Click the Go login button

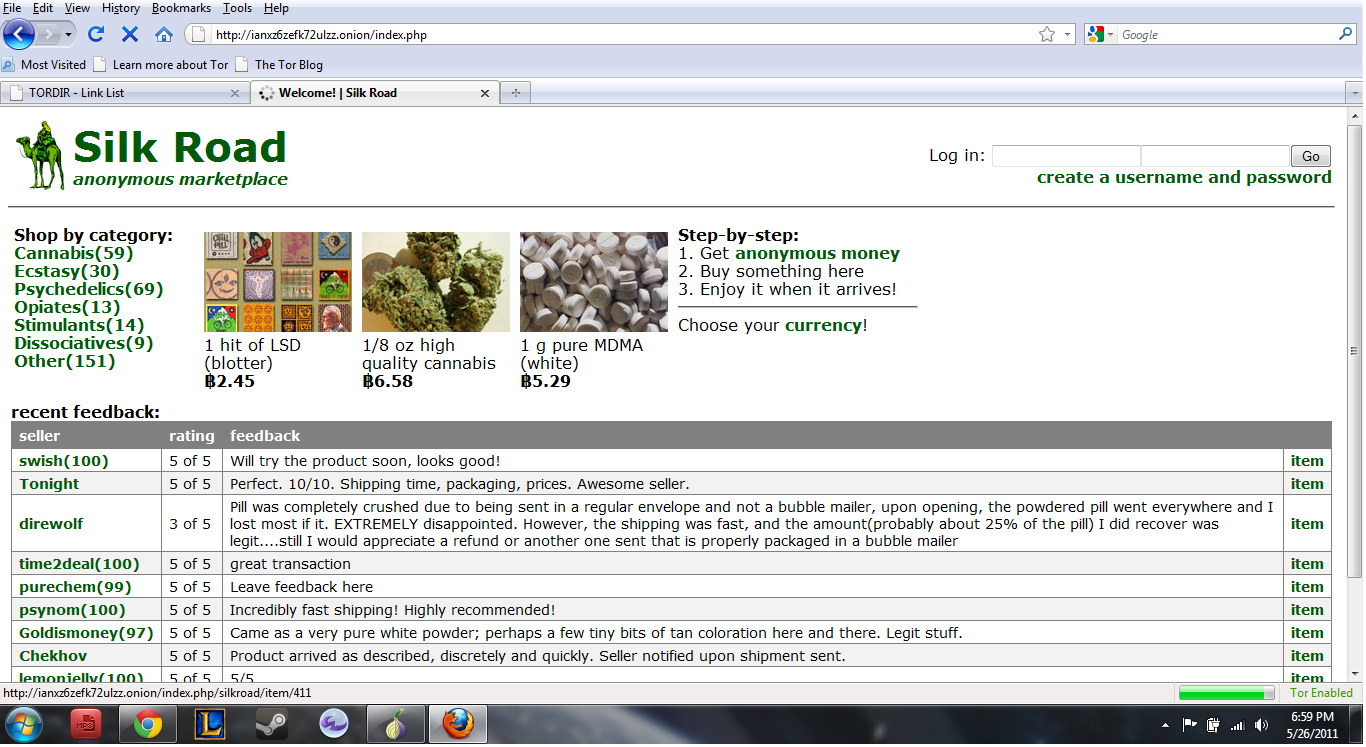[x=1311, y=156]
